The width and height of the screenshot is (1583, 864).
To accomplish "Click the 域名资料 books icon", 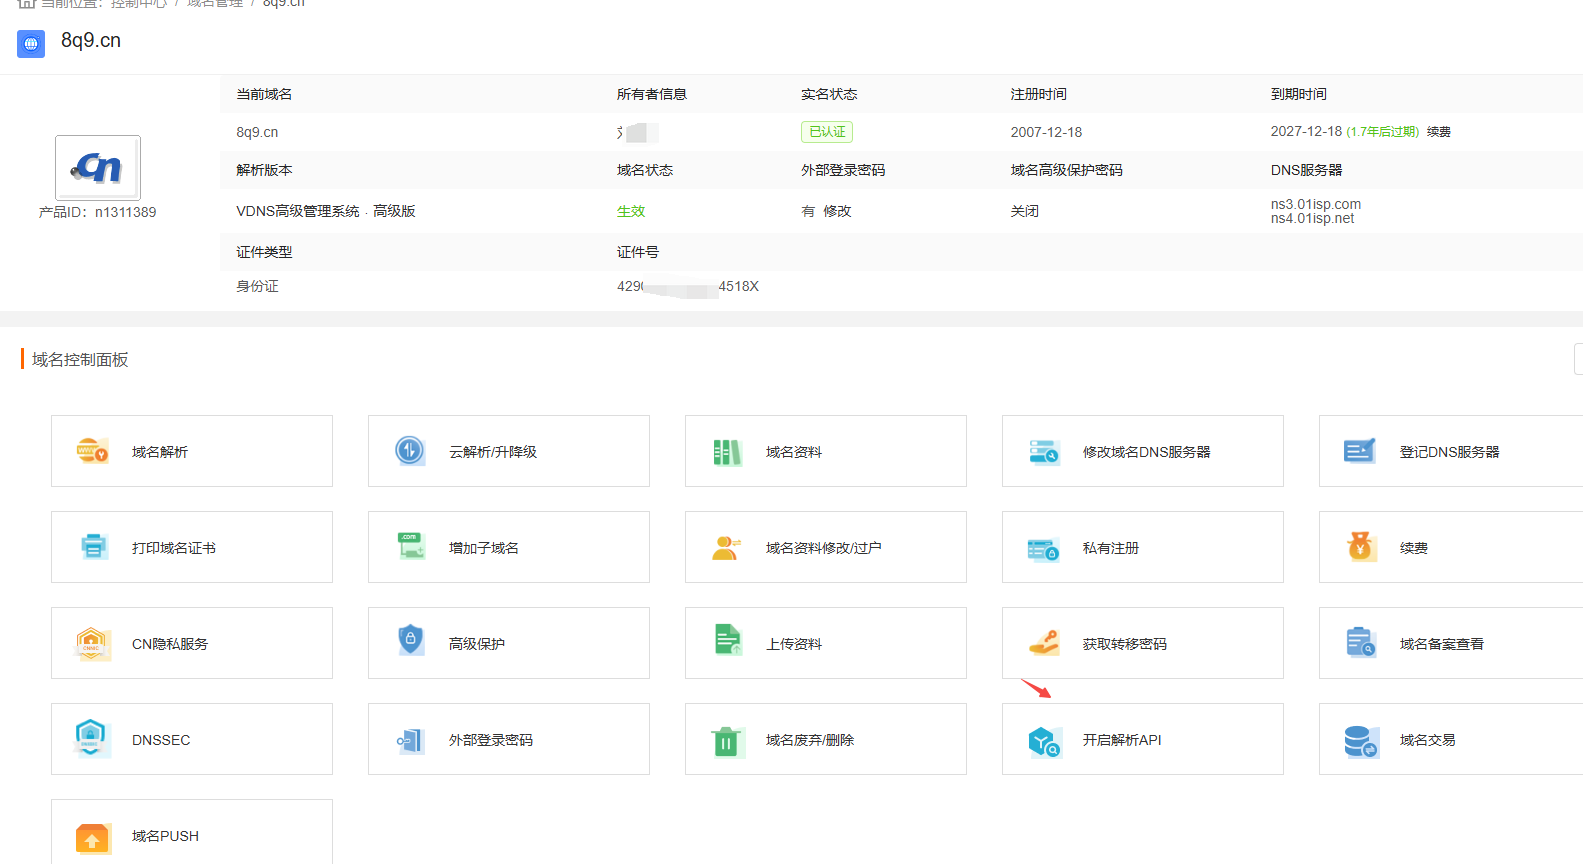I will pyautogui.click(x=727, y=452).
